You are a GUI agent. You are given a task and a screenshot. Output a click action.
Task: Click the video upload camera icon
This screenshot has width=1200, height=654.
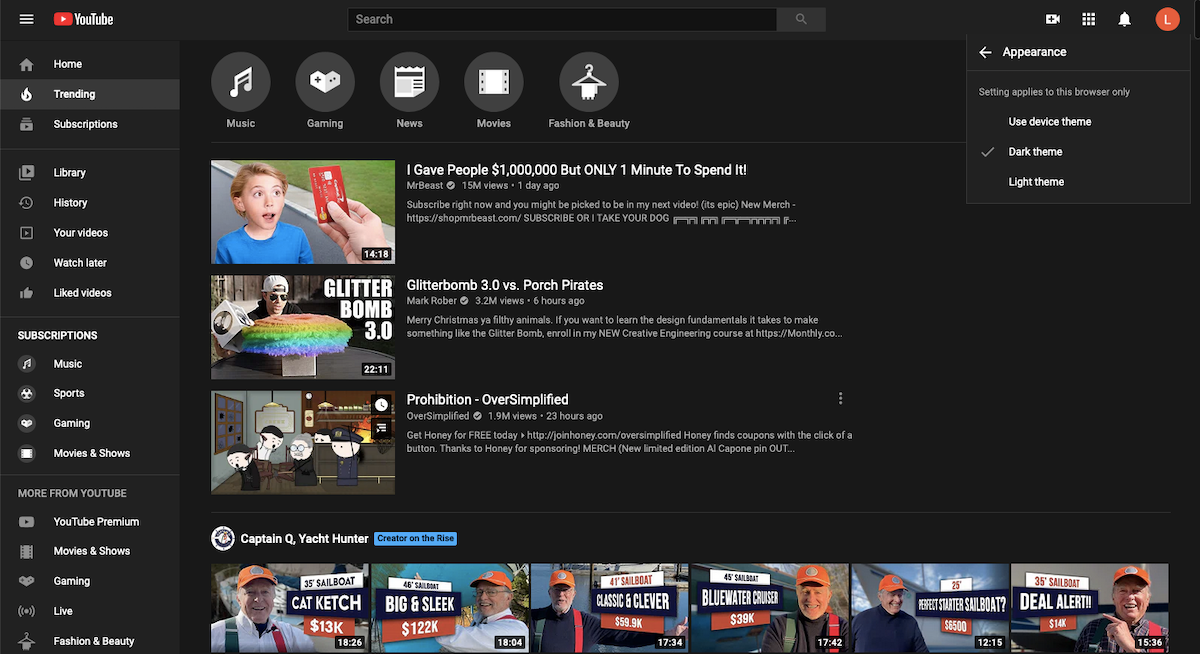click(1052, 18)
